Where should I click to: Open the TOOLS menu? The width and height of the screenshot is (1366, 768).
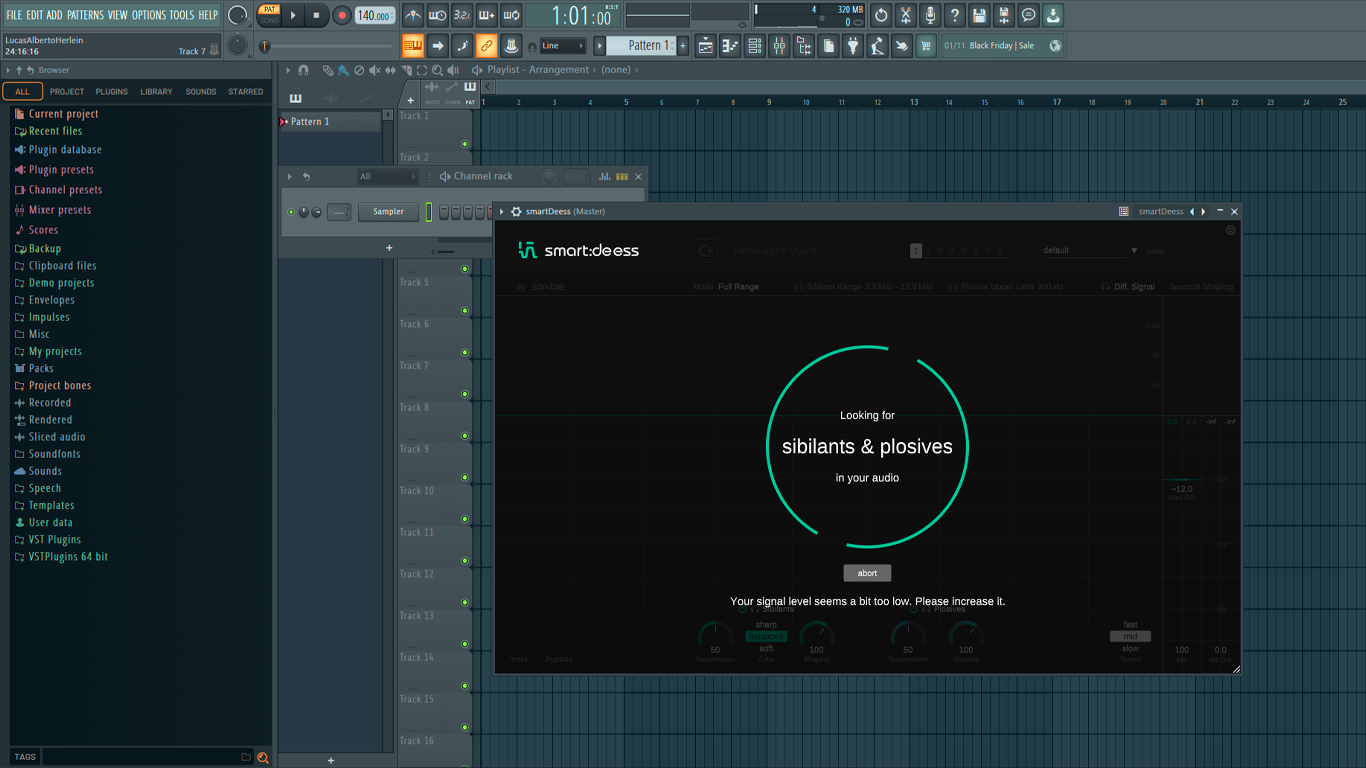pos(181,15)
